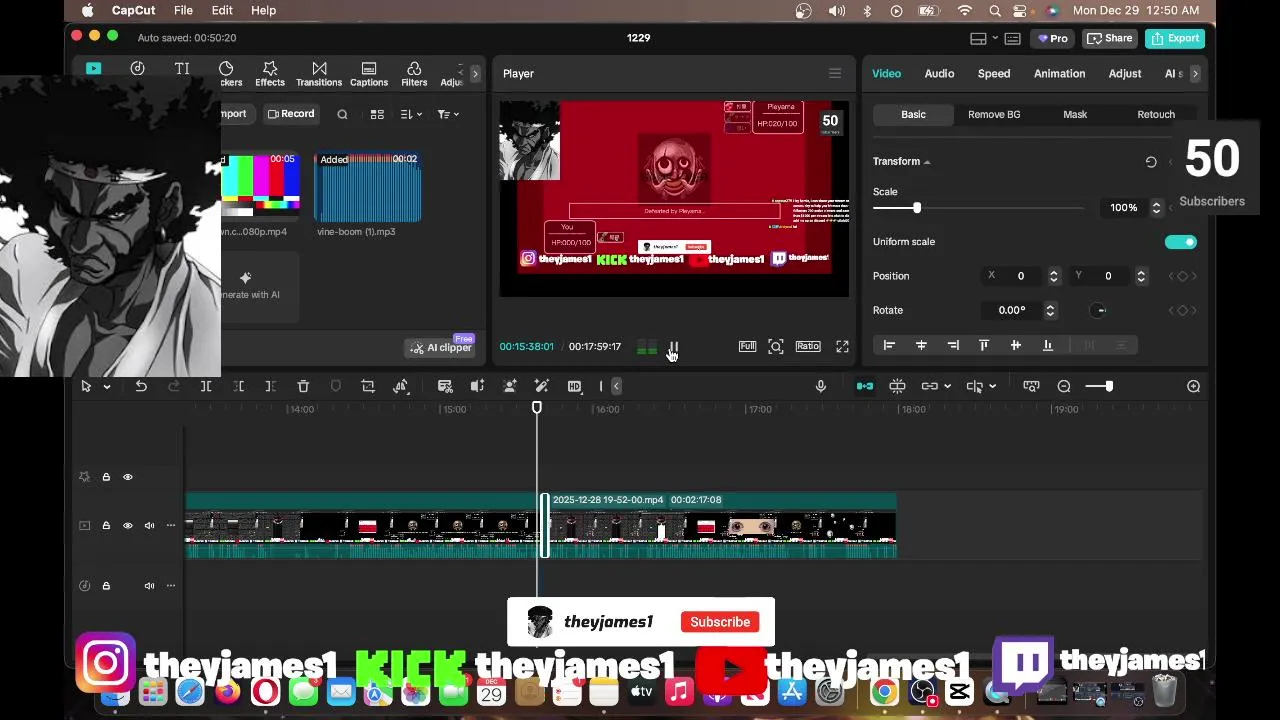Select the Crop tool in timeline toolbar
The height and width of the screenshot is (720, 1280).
368,386
